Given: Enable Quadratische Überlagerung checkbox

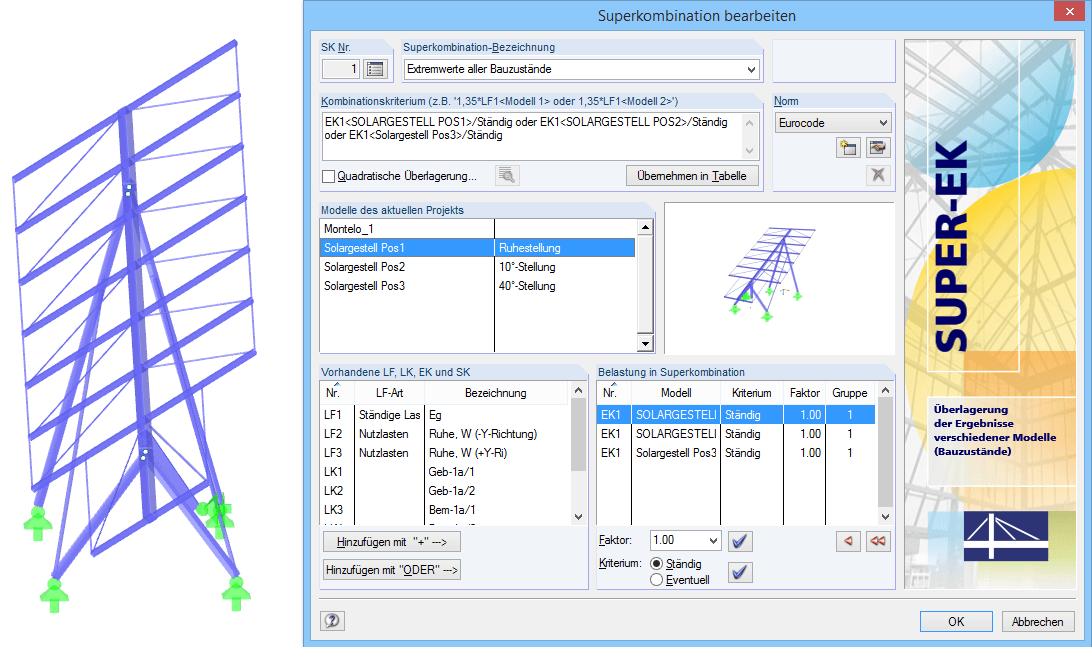Looking at the screenshot, I should pos(329,177).
